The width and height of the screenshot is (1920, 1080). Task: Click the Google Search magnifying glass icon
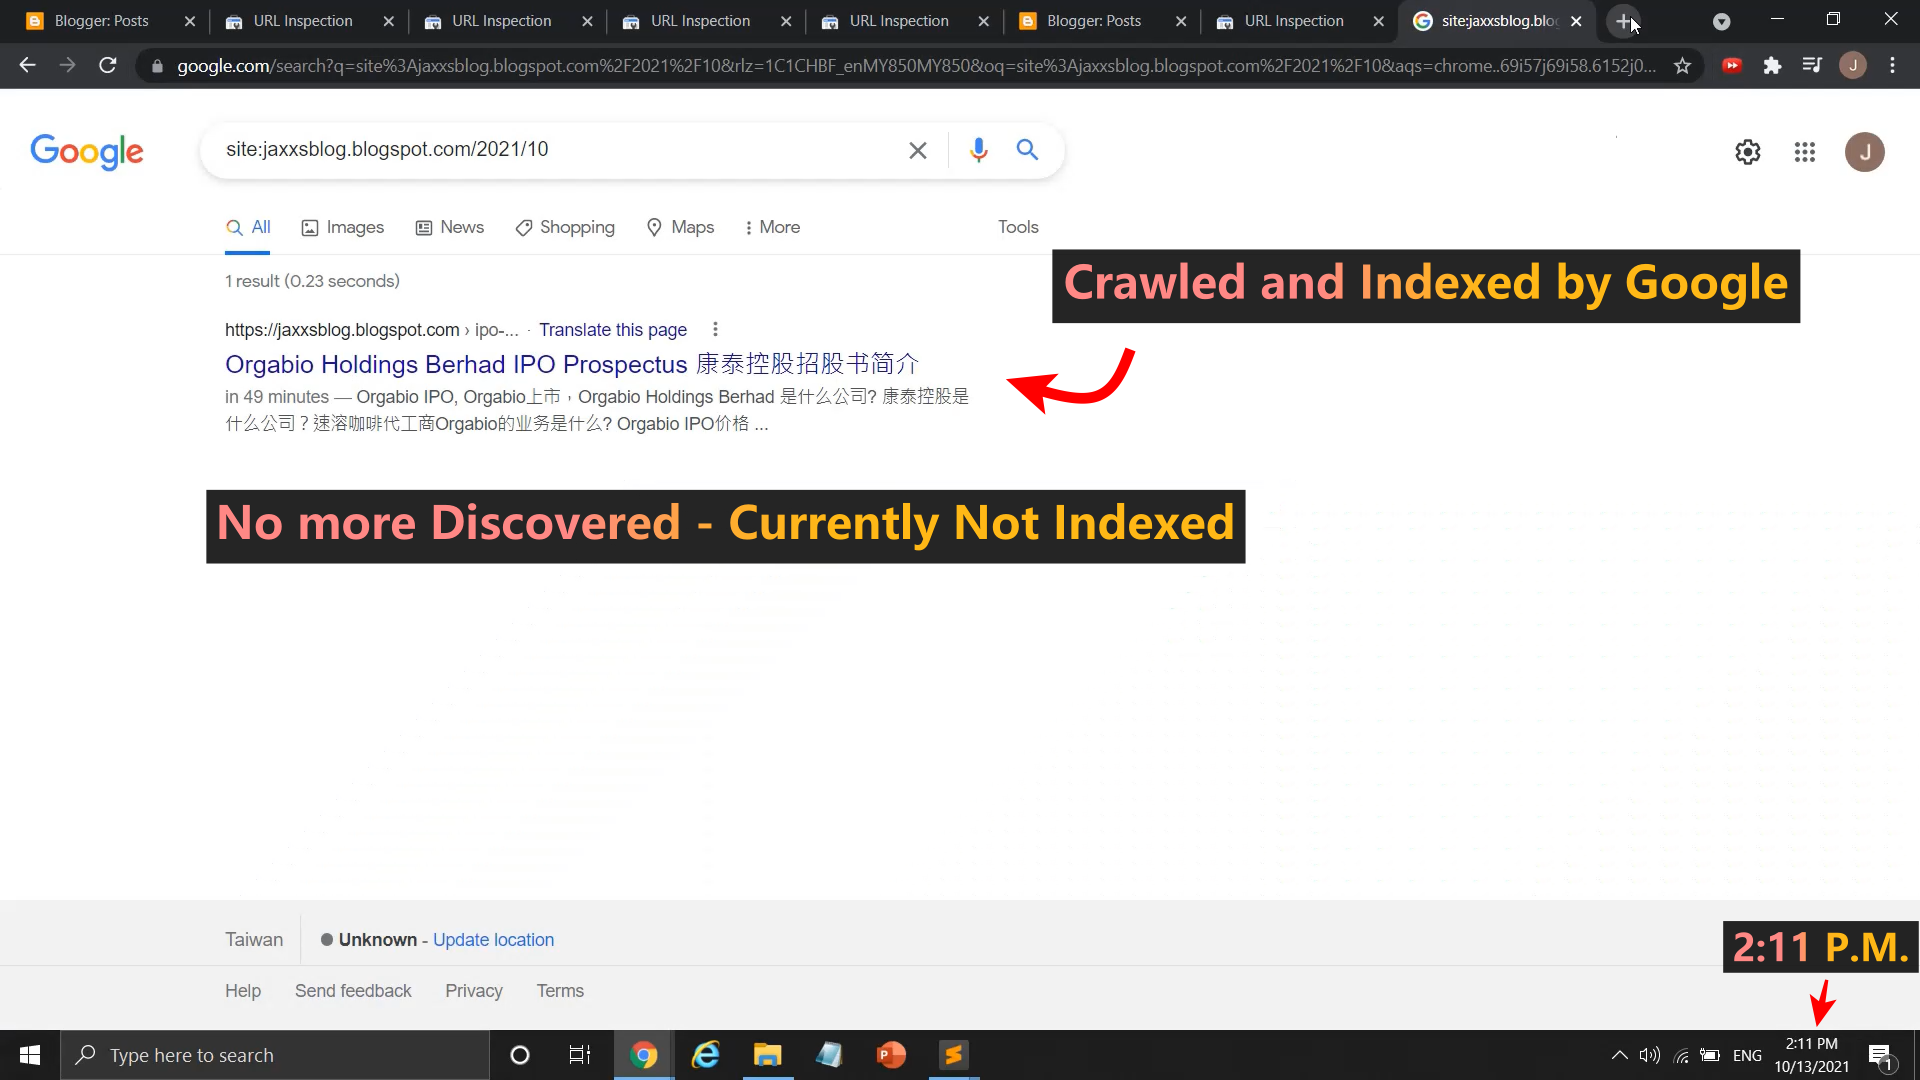point(1027,149)
